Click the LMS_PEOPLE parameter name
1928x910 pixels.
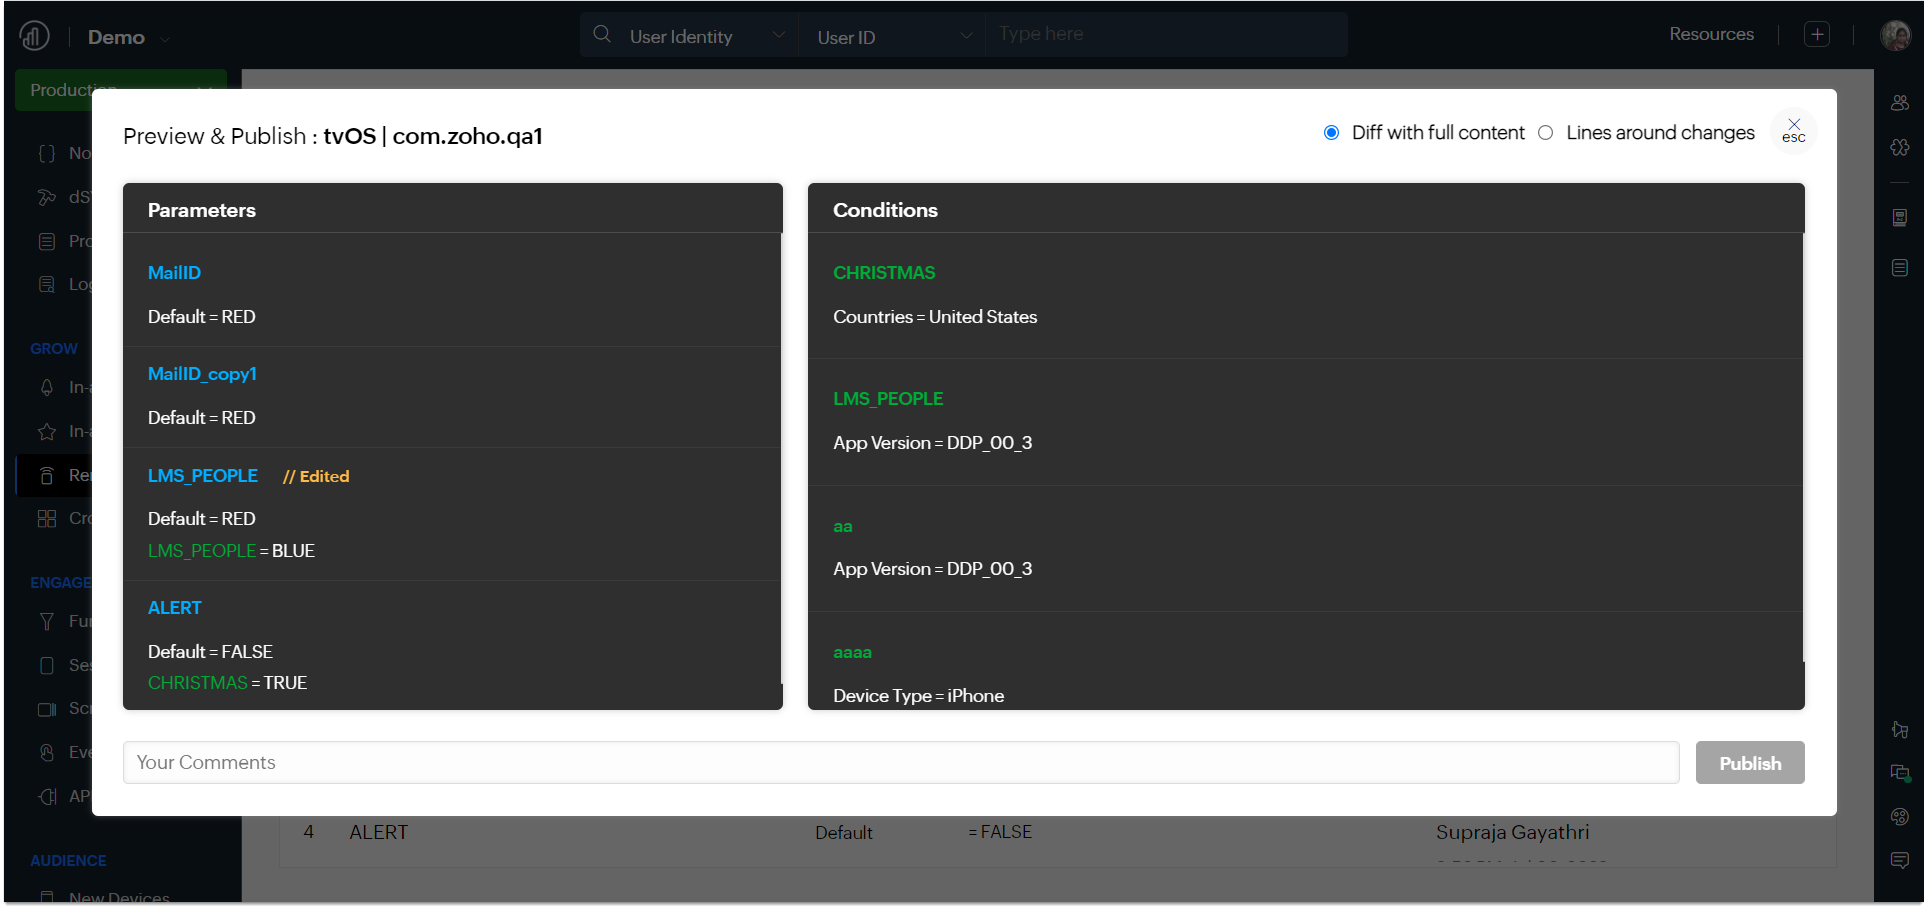tap(203, 476)
